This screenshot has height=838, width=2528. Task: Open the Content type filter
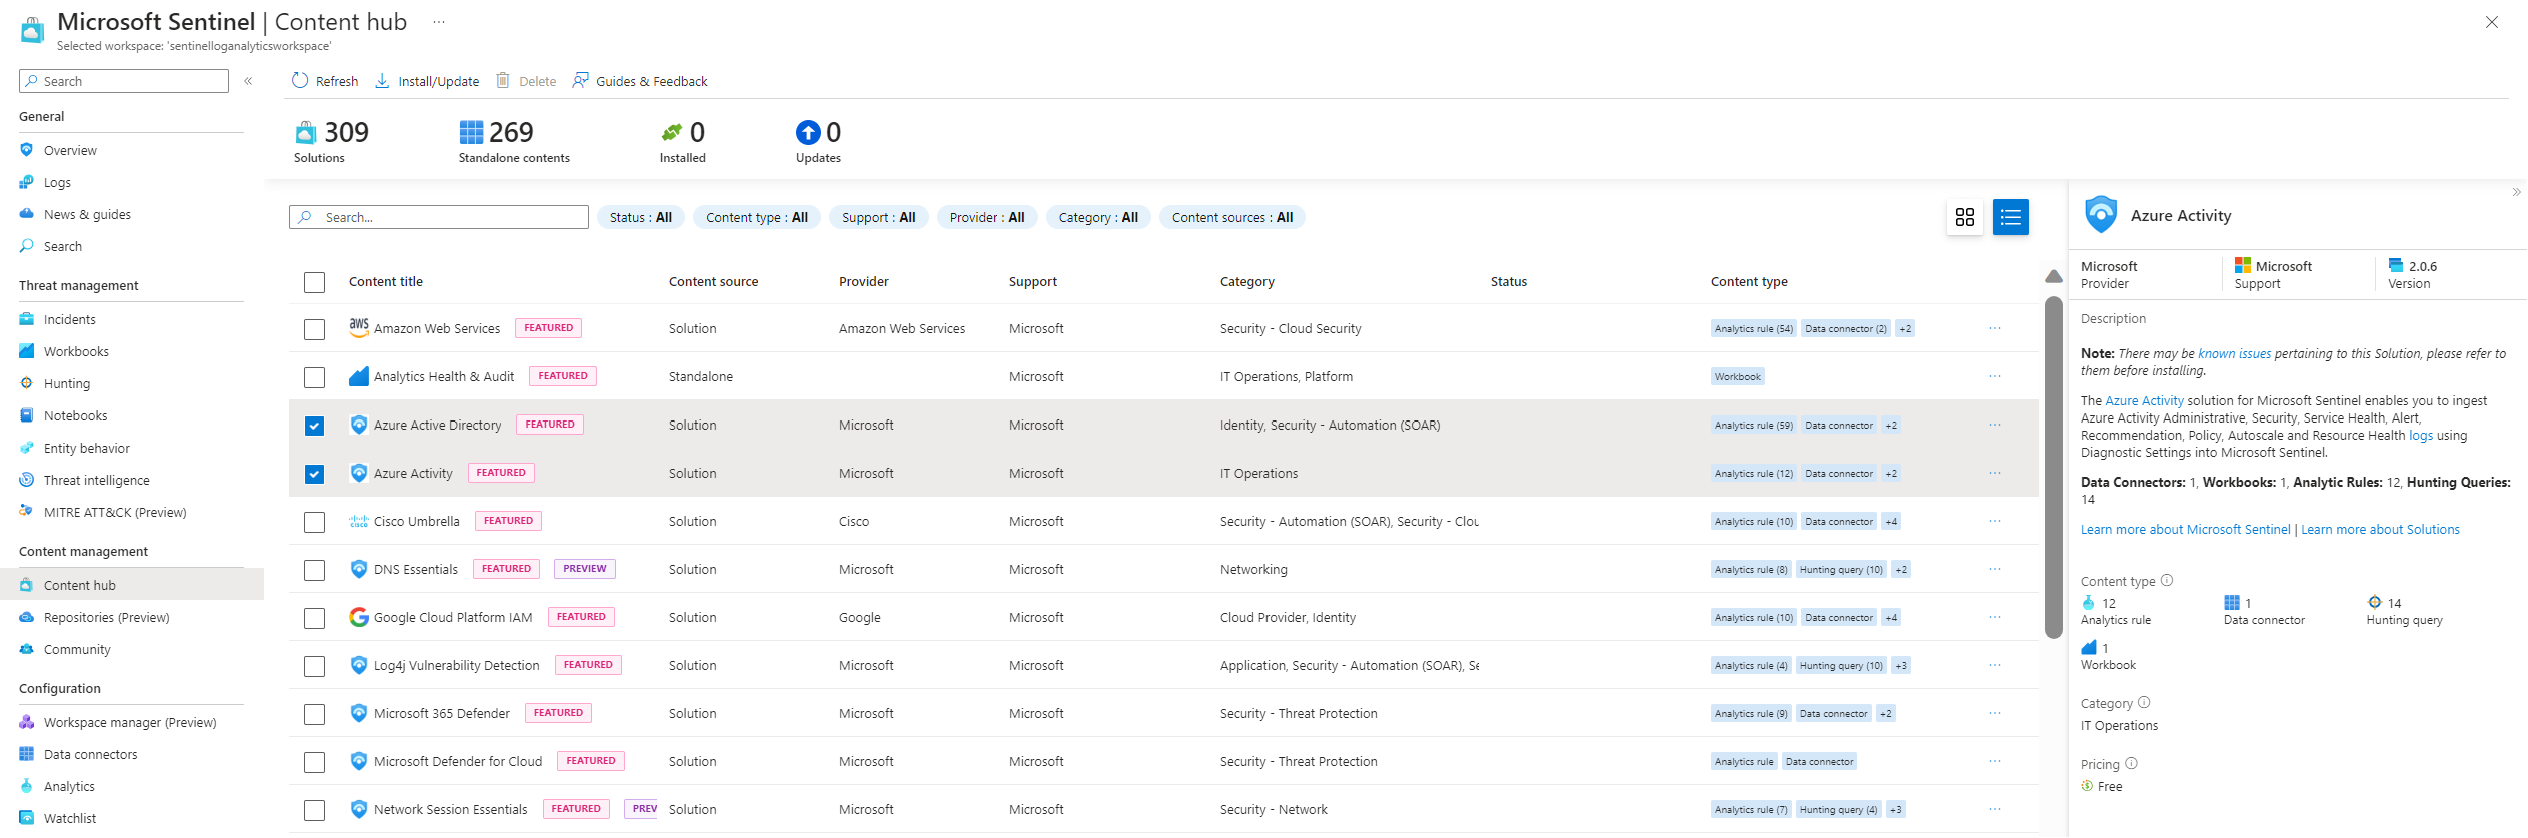[757, 217]
